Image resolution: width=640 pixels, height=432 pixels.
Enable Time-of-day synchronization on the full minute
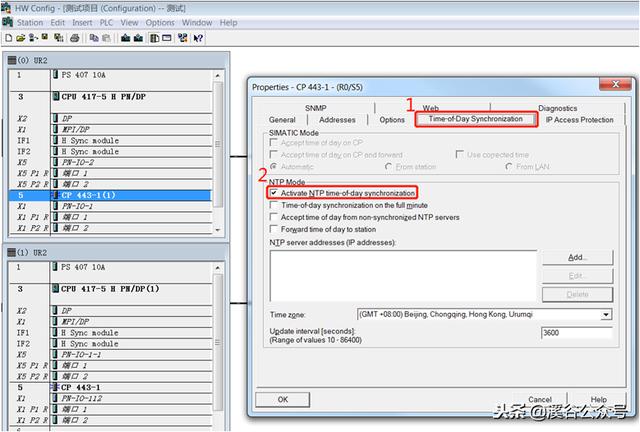274,205
